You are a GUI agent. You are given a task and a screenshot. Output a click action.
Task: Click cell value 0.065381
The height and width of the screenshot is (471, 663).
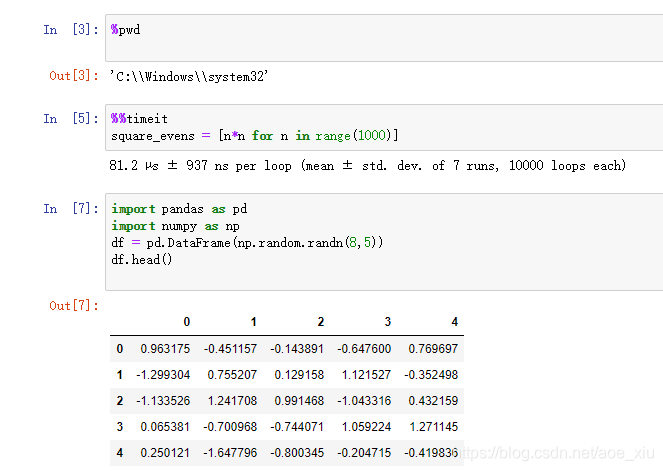(x=165, y=427)
